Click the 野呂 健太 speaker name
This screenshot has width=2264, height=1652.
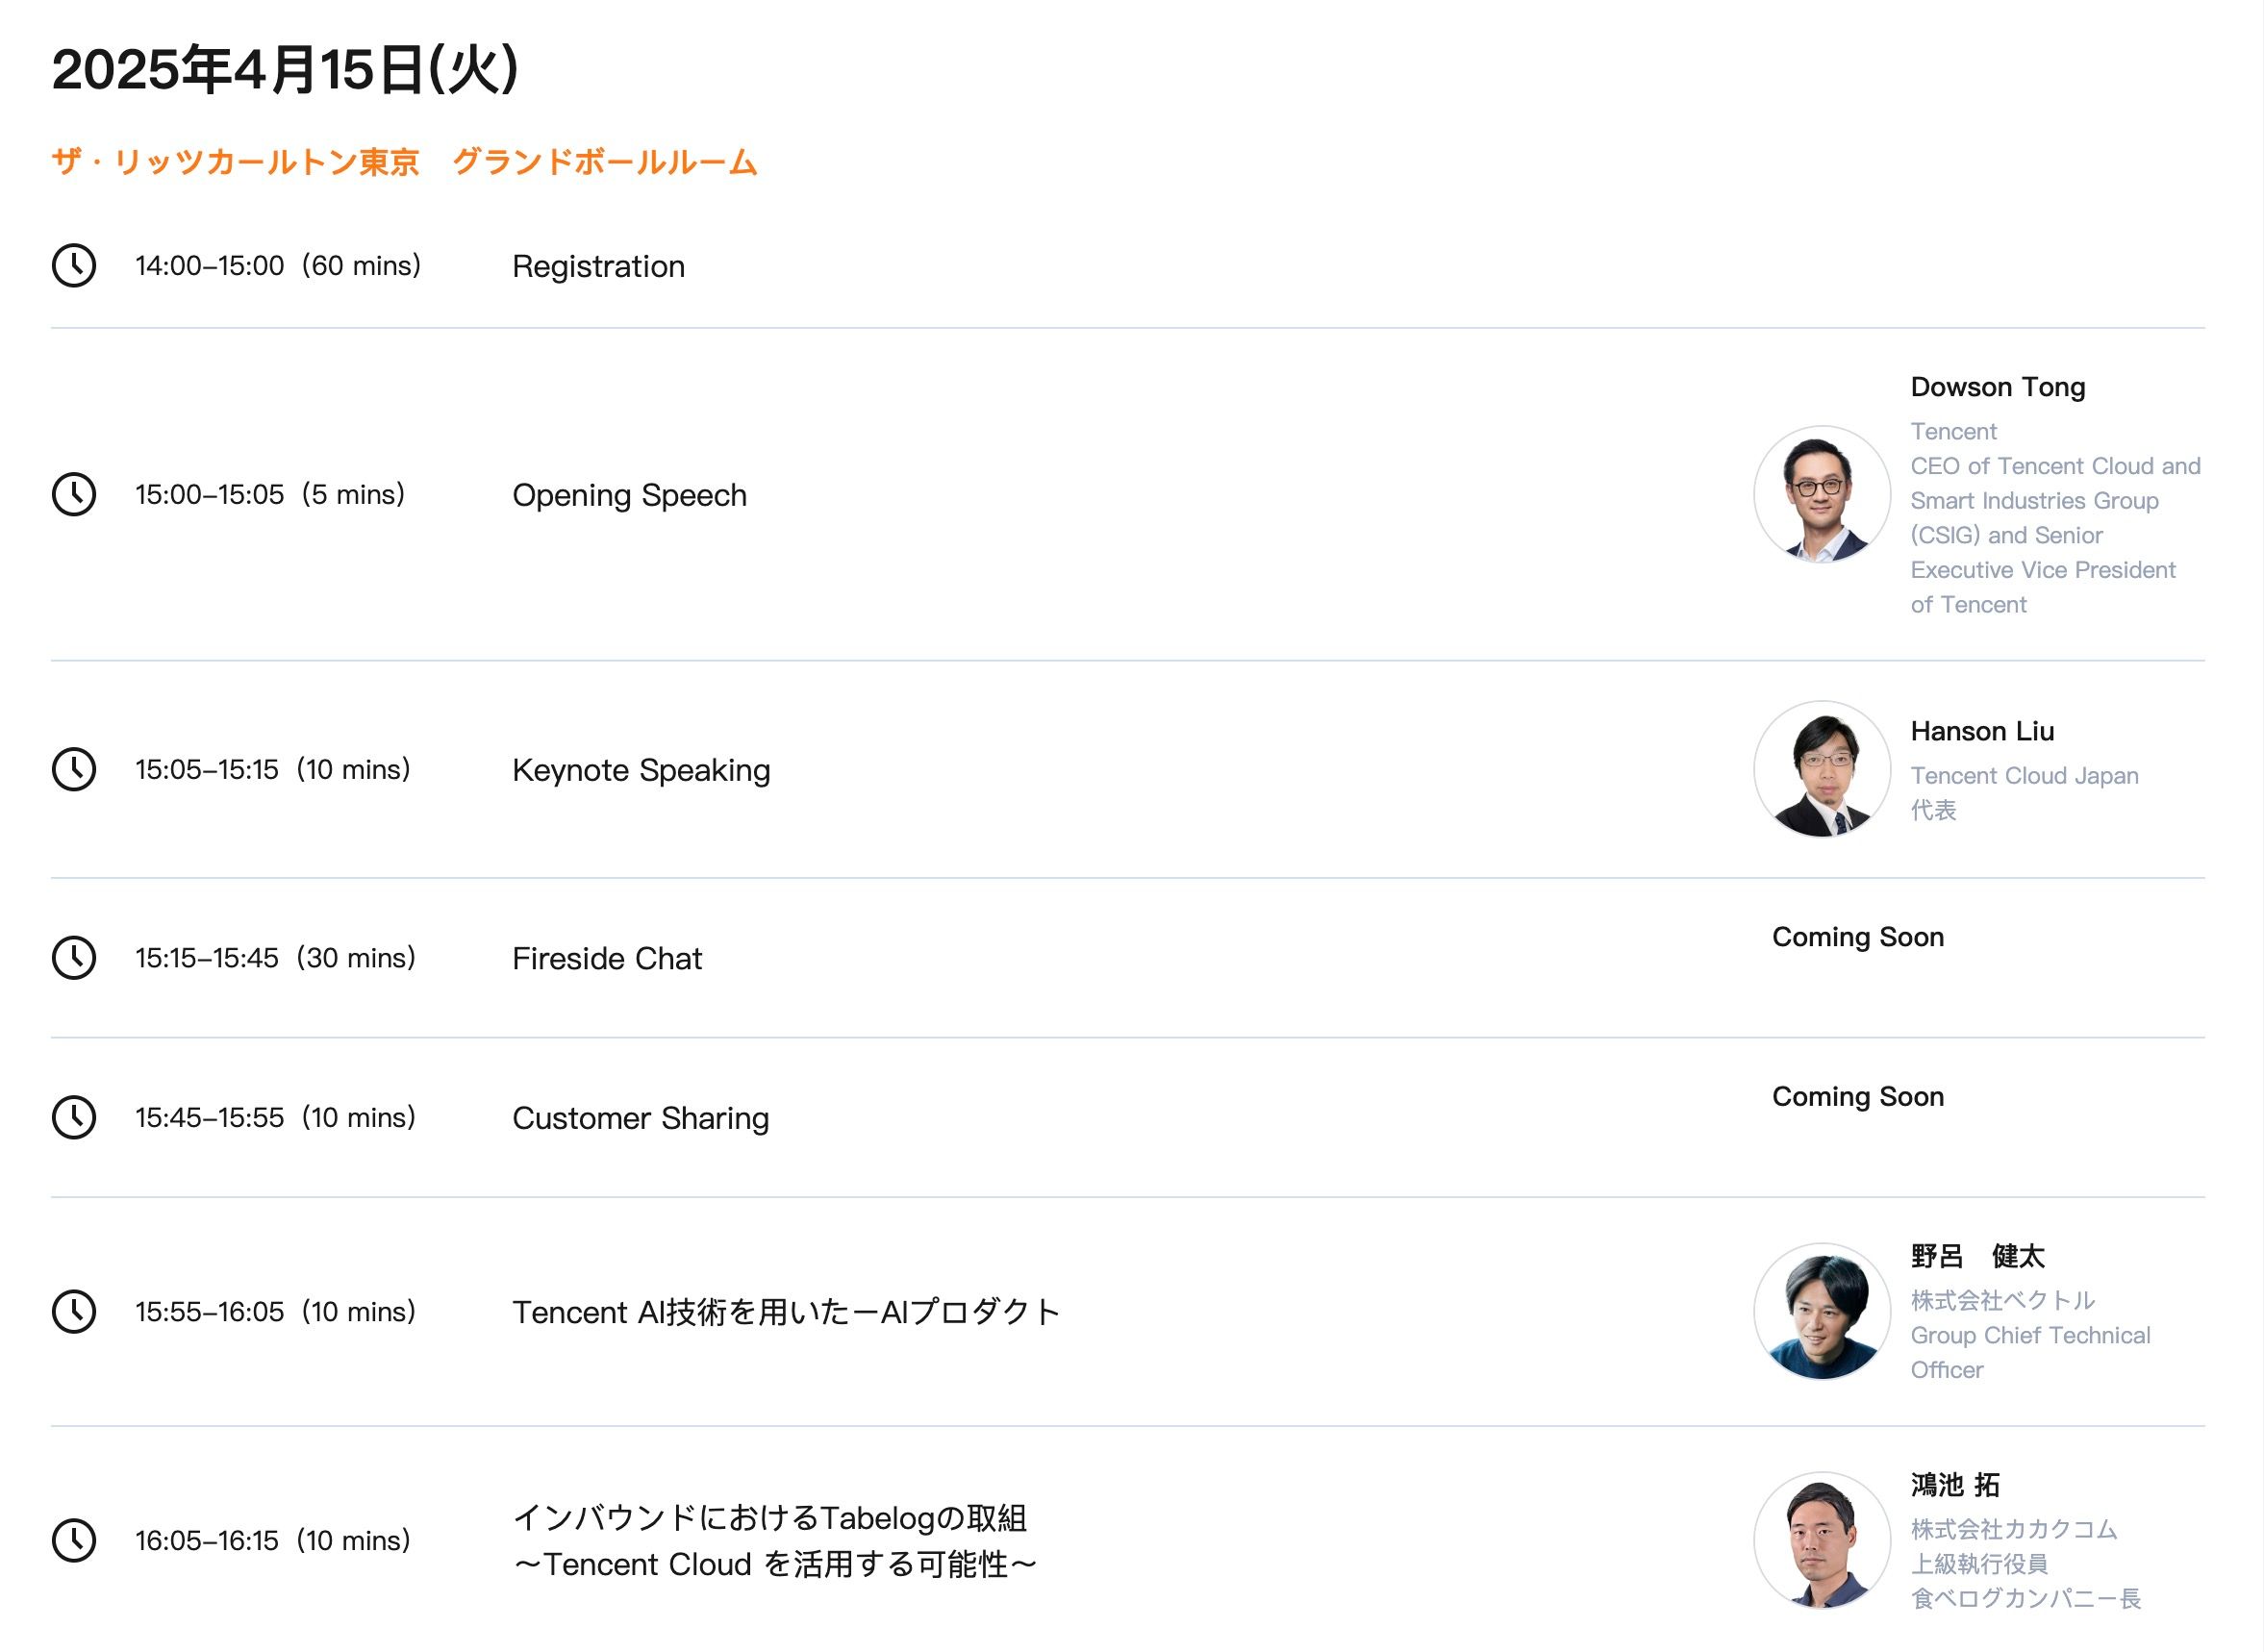tap(1978, 1256)
